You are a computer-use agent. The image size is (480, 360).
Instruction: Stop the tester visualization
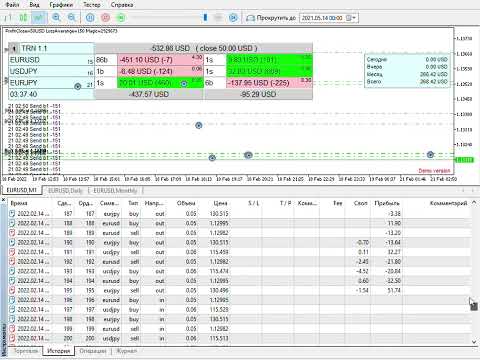(105, 18)
